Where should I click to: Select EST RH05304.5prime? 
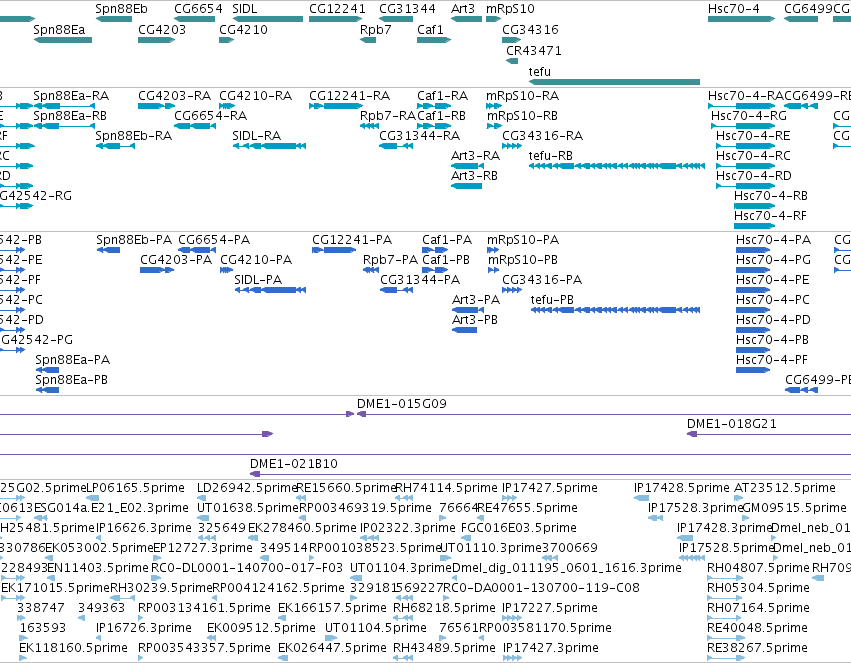[x=727, y=598]
